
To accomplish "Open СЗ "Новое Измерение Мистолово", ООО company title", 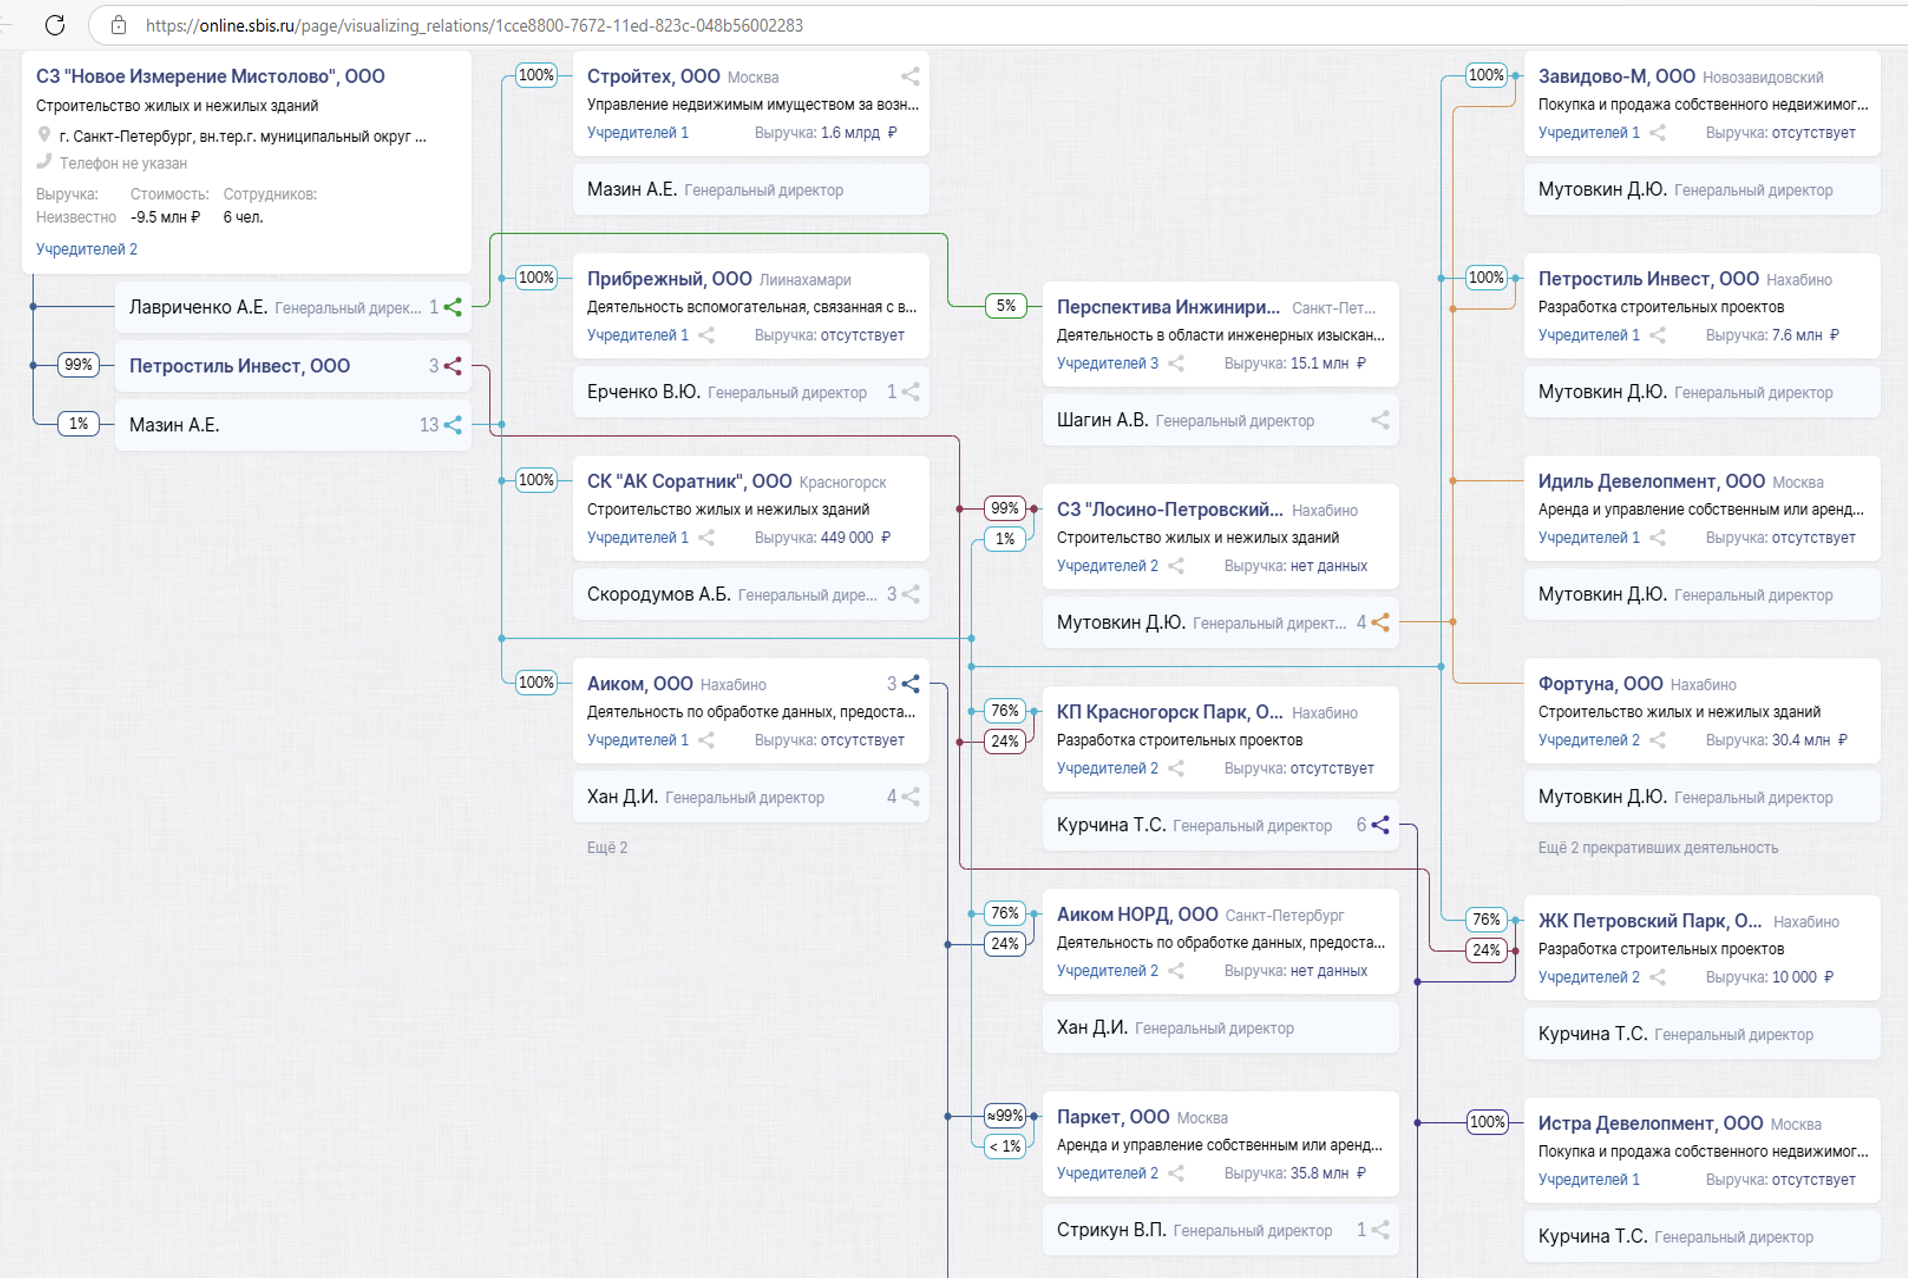I will (x=210, y=76).
